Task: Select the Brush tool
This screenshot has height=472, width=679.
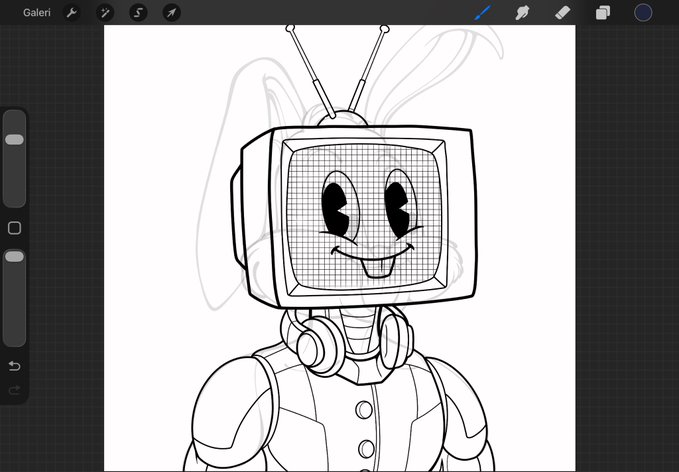Action: (x=483, y=13)
